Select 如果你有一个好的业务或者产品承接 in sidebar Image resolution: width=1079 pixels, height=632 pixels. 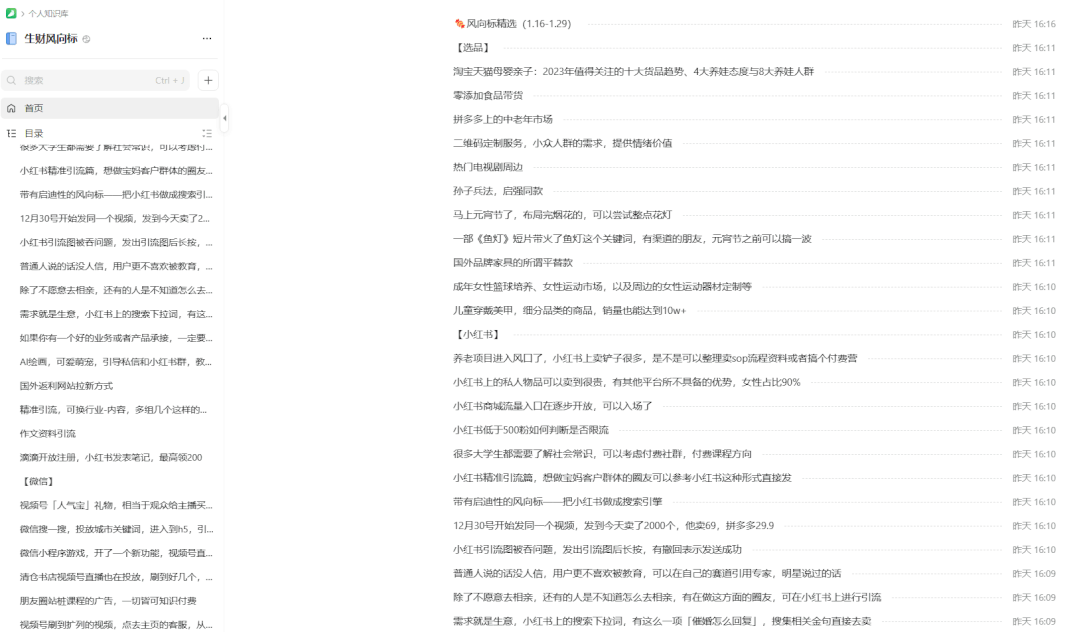pyautogui.click(x=116, y=338)
